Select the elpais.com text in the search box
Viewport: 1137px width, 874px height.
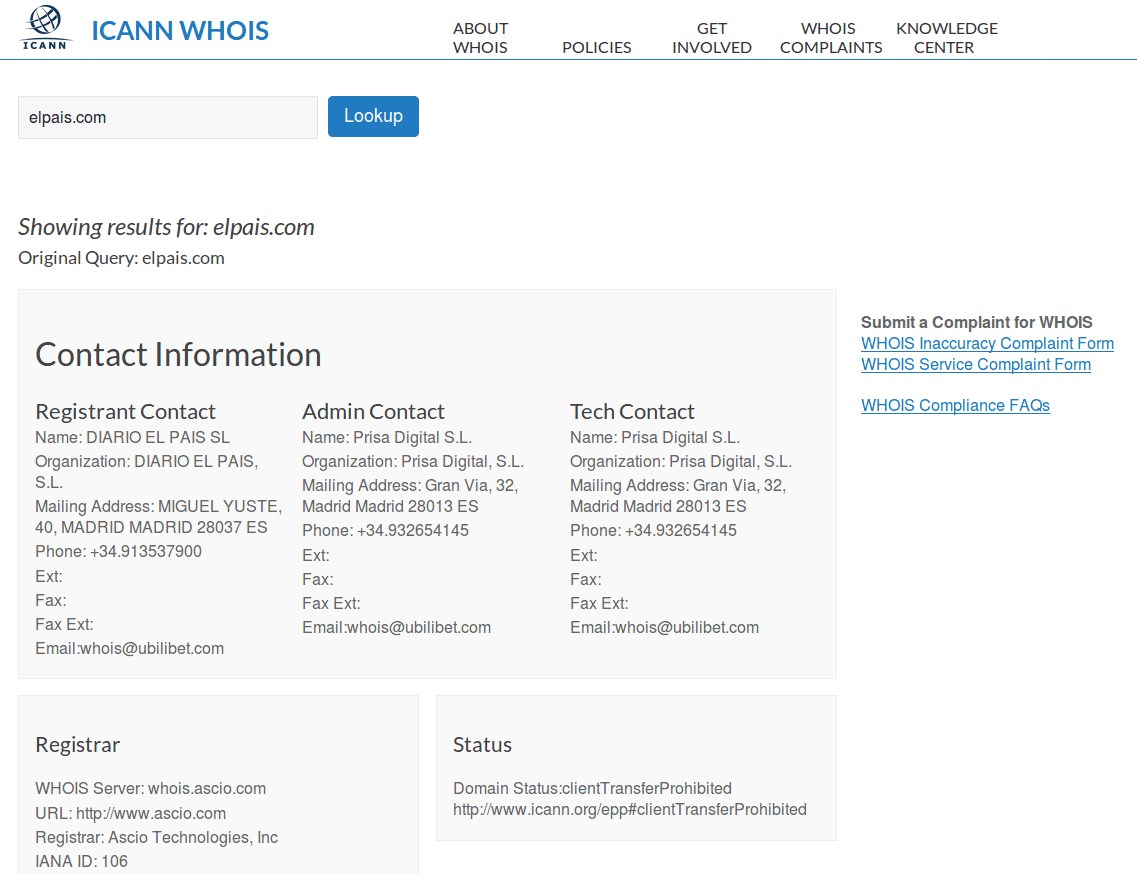click(x=67, y=117)
